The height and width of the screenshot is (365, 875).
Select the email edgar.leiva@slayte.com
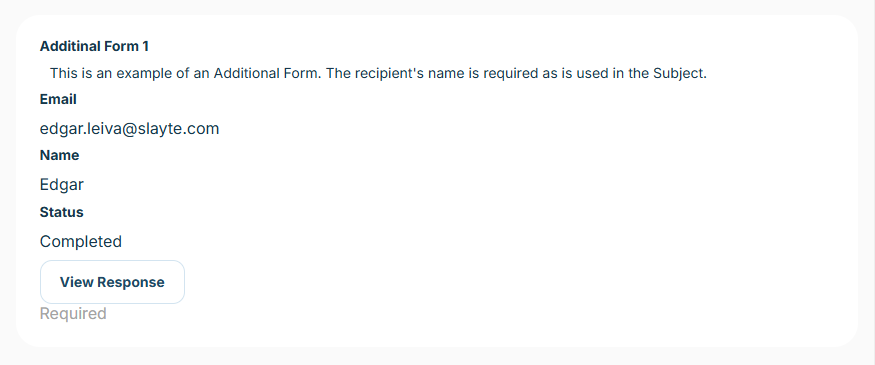[x=129, y=129]
